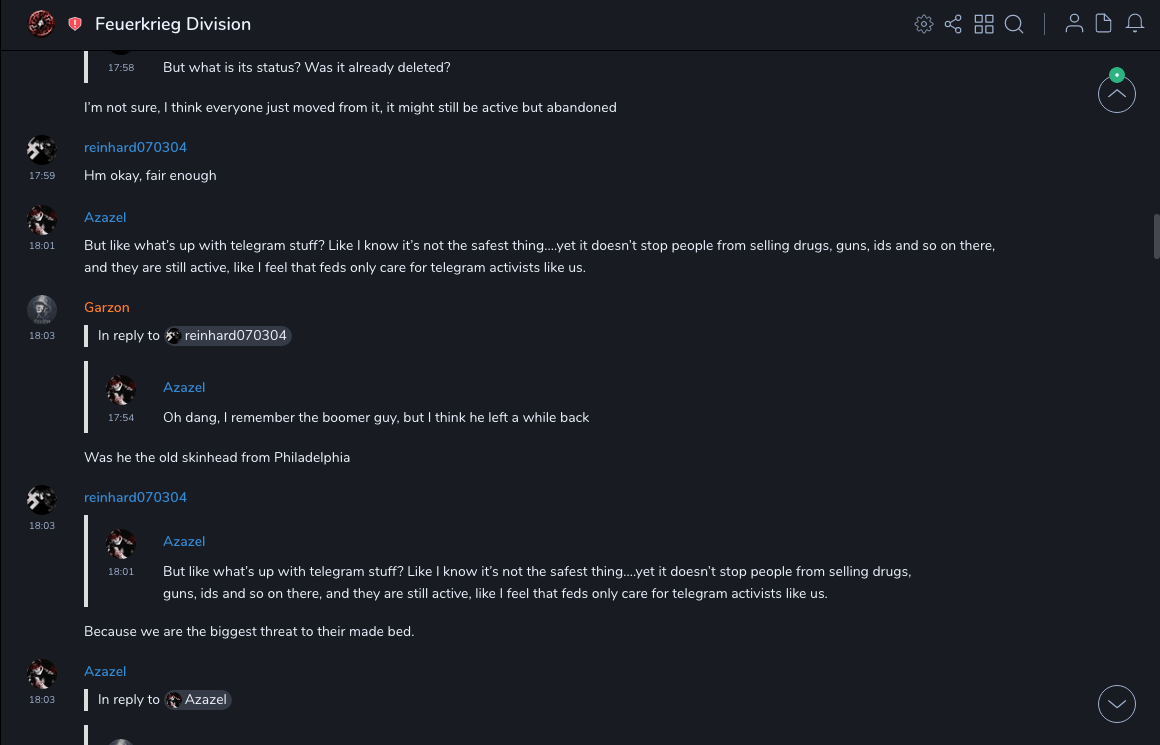
Task: Click the share icon in header
Action: [x=953, y=24]
